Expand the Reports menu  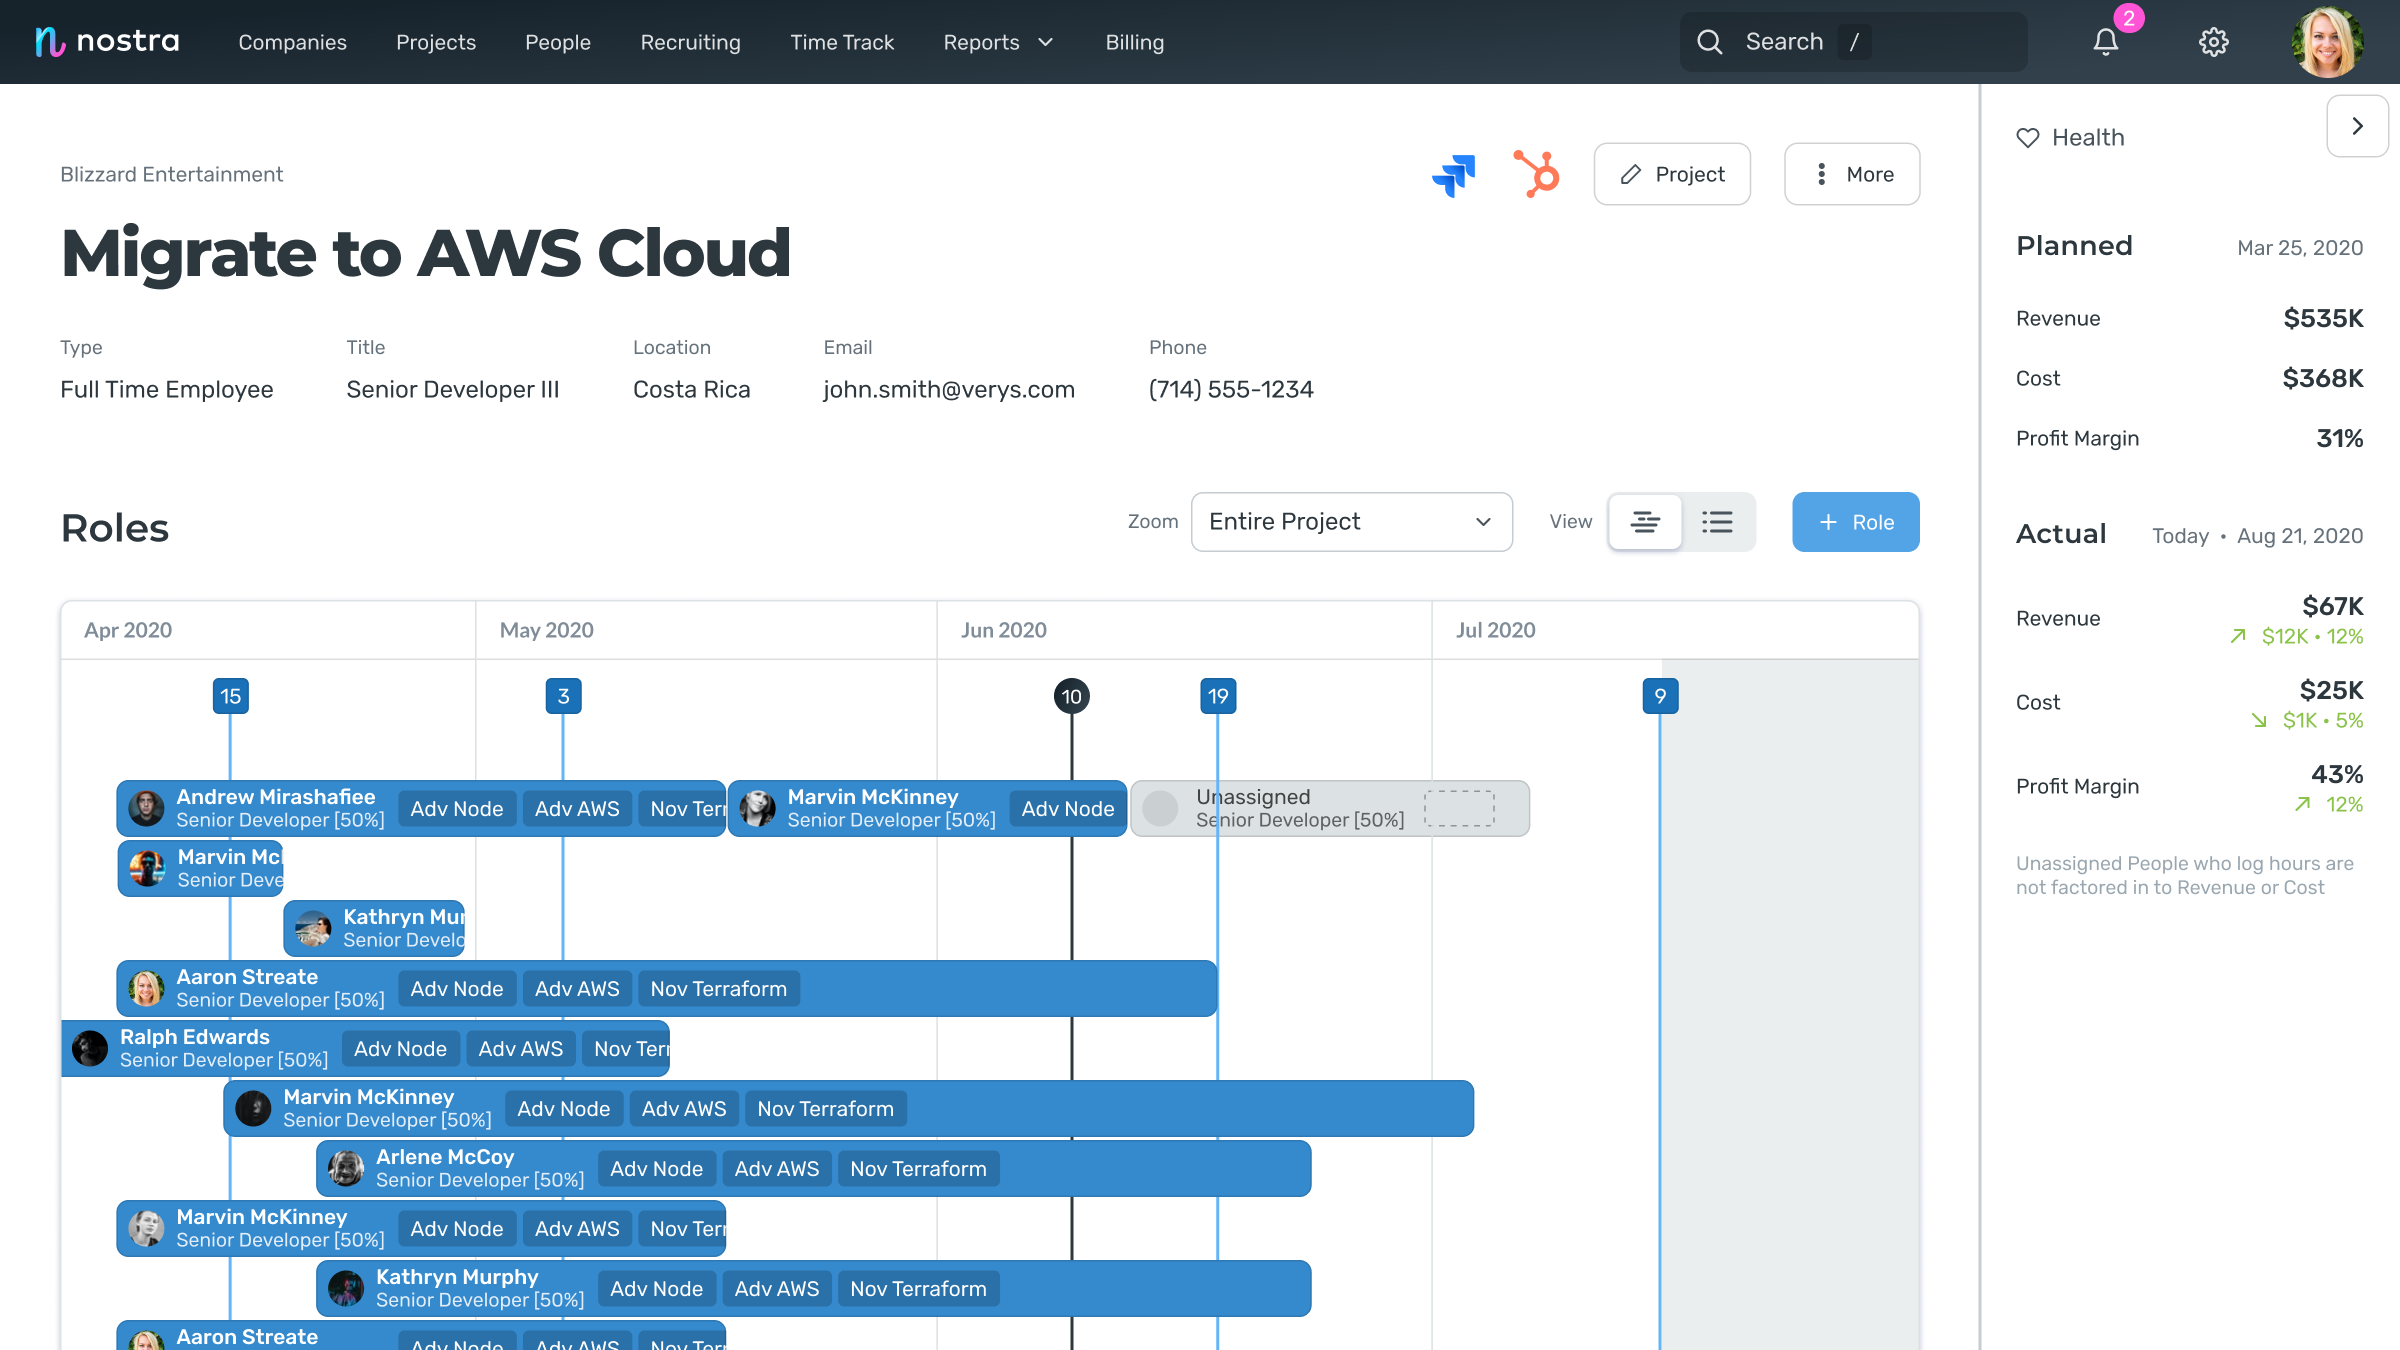click(998, 42)
